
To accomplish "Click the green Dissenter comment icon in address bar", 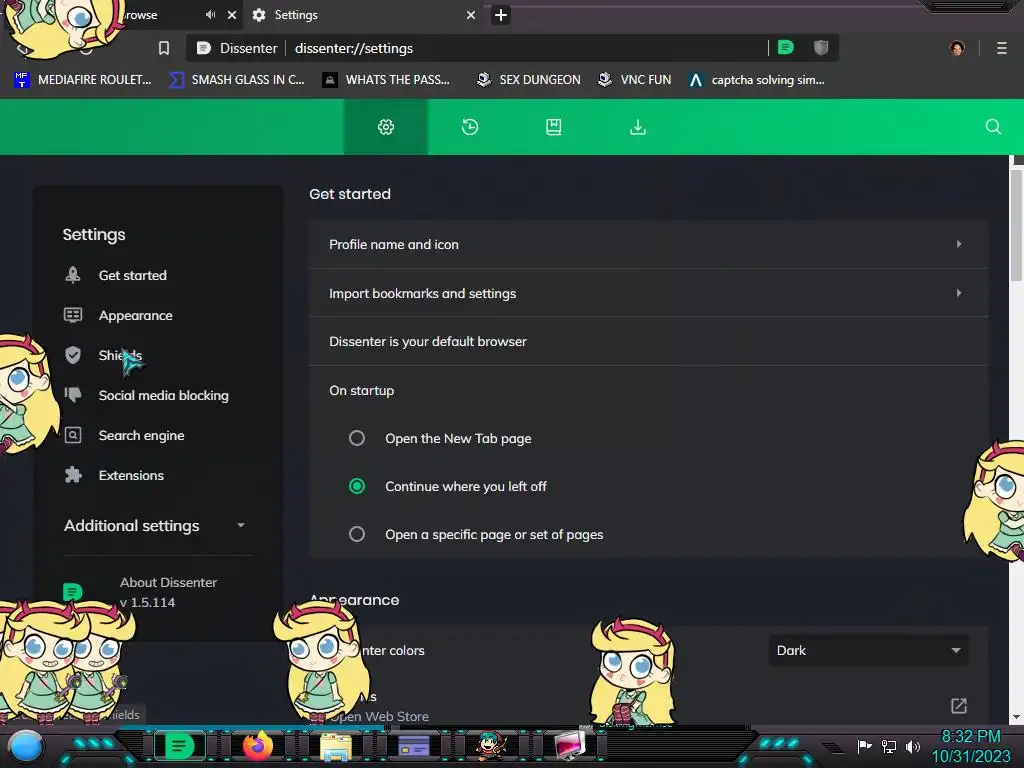I will click(786, 48).
